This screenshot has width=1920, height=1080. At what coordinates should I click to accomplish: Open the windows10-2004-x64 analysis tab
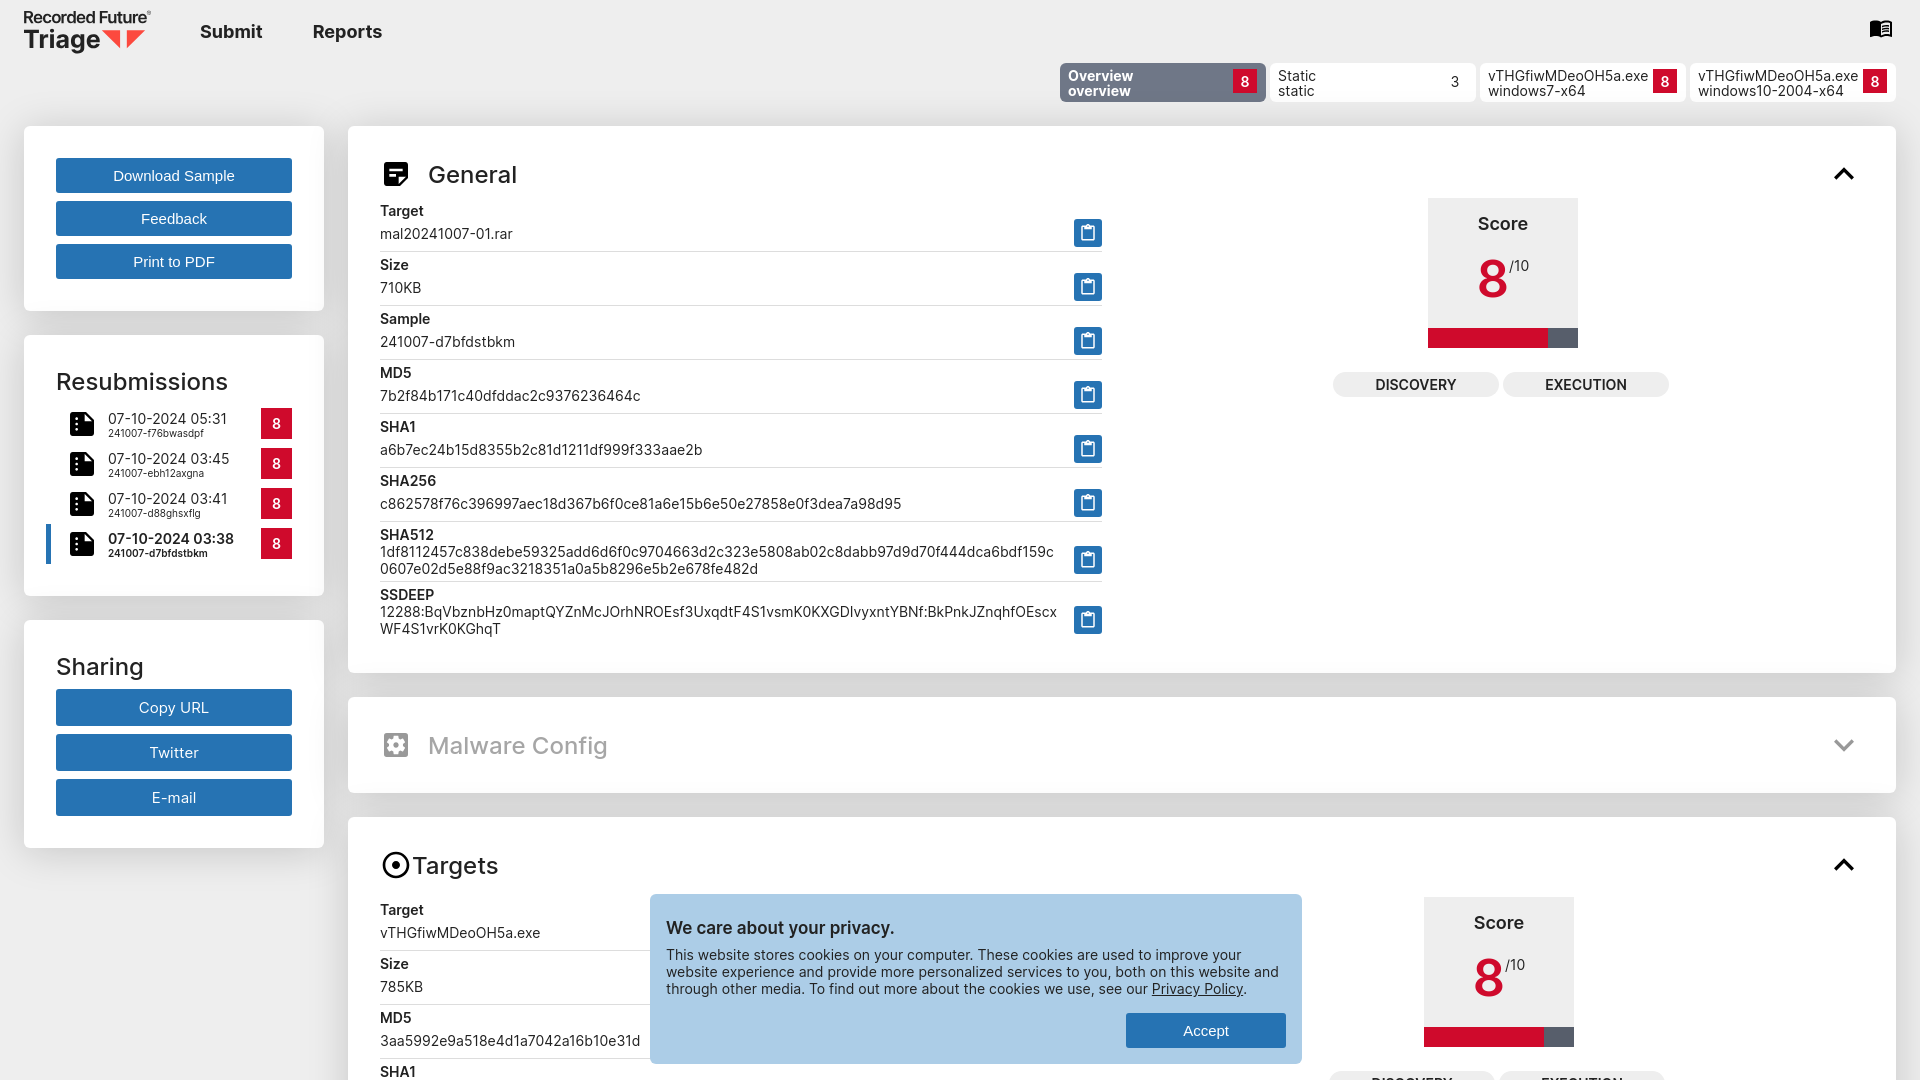(1792, 83)
